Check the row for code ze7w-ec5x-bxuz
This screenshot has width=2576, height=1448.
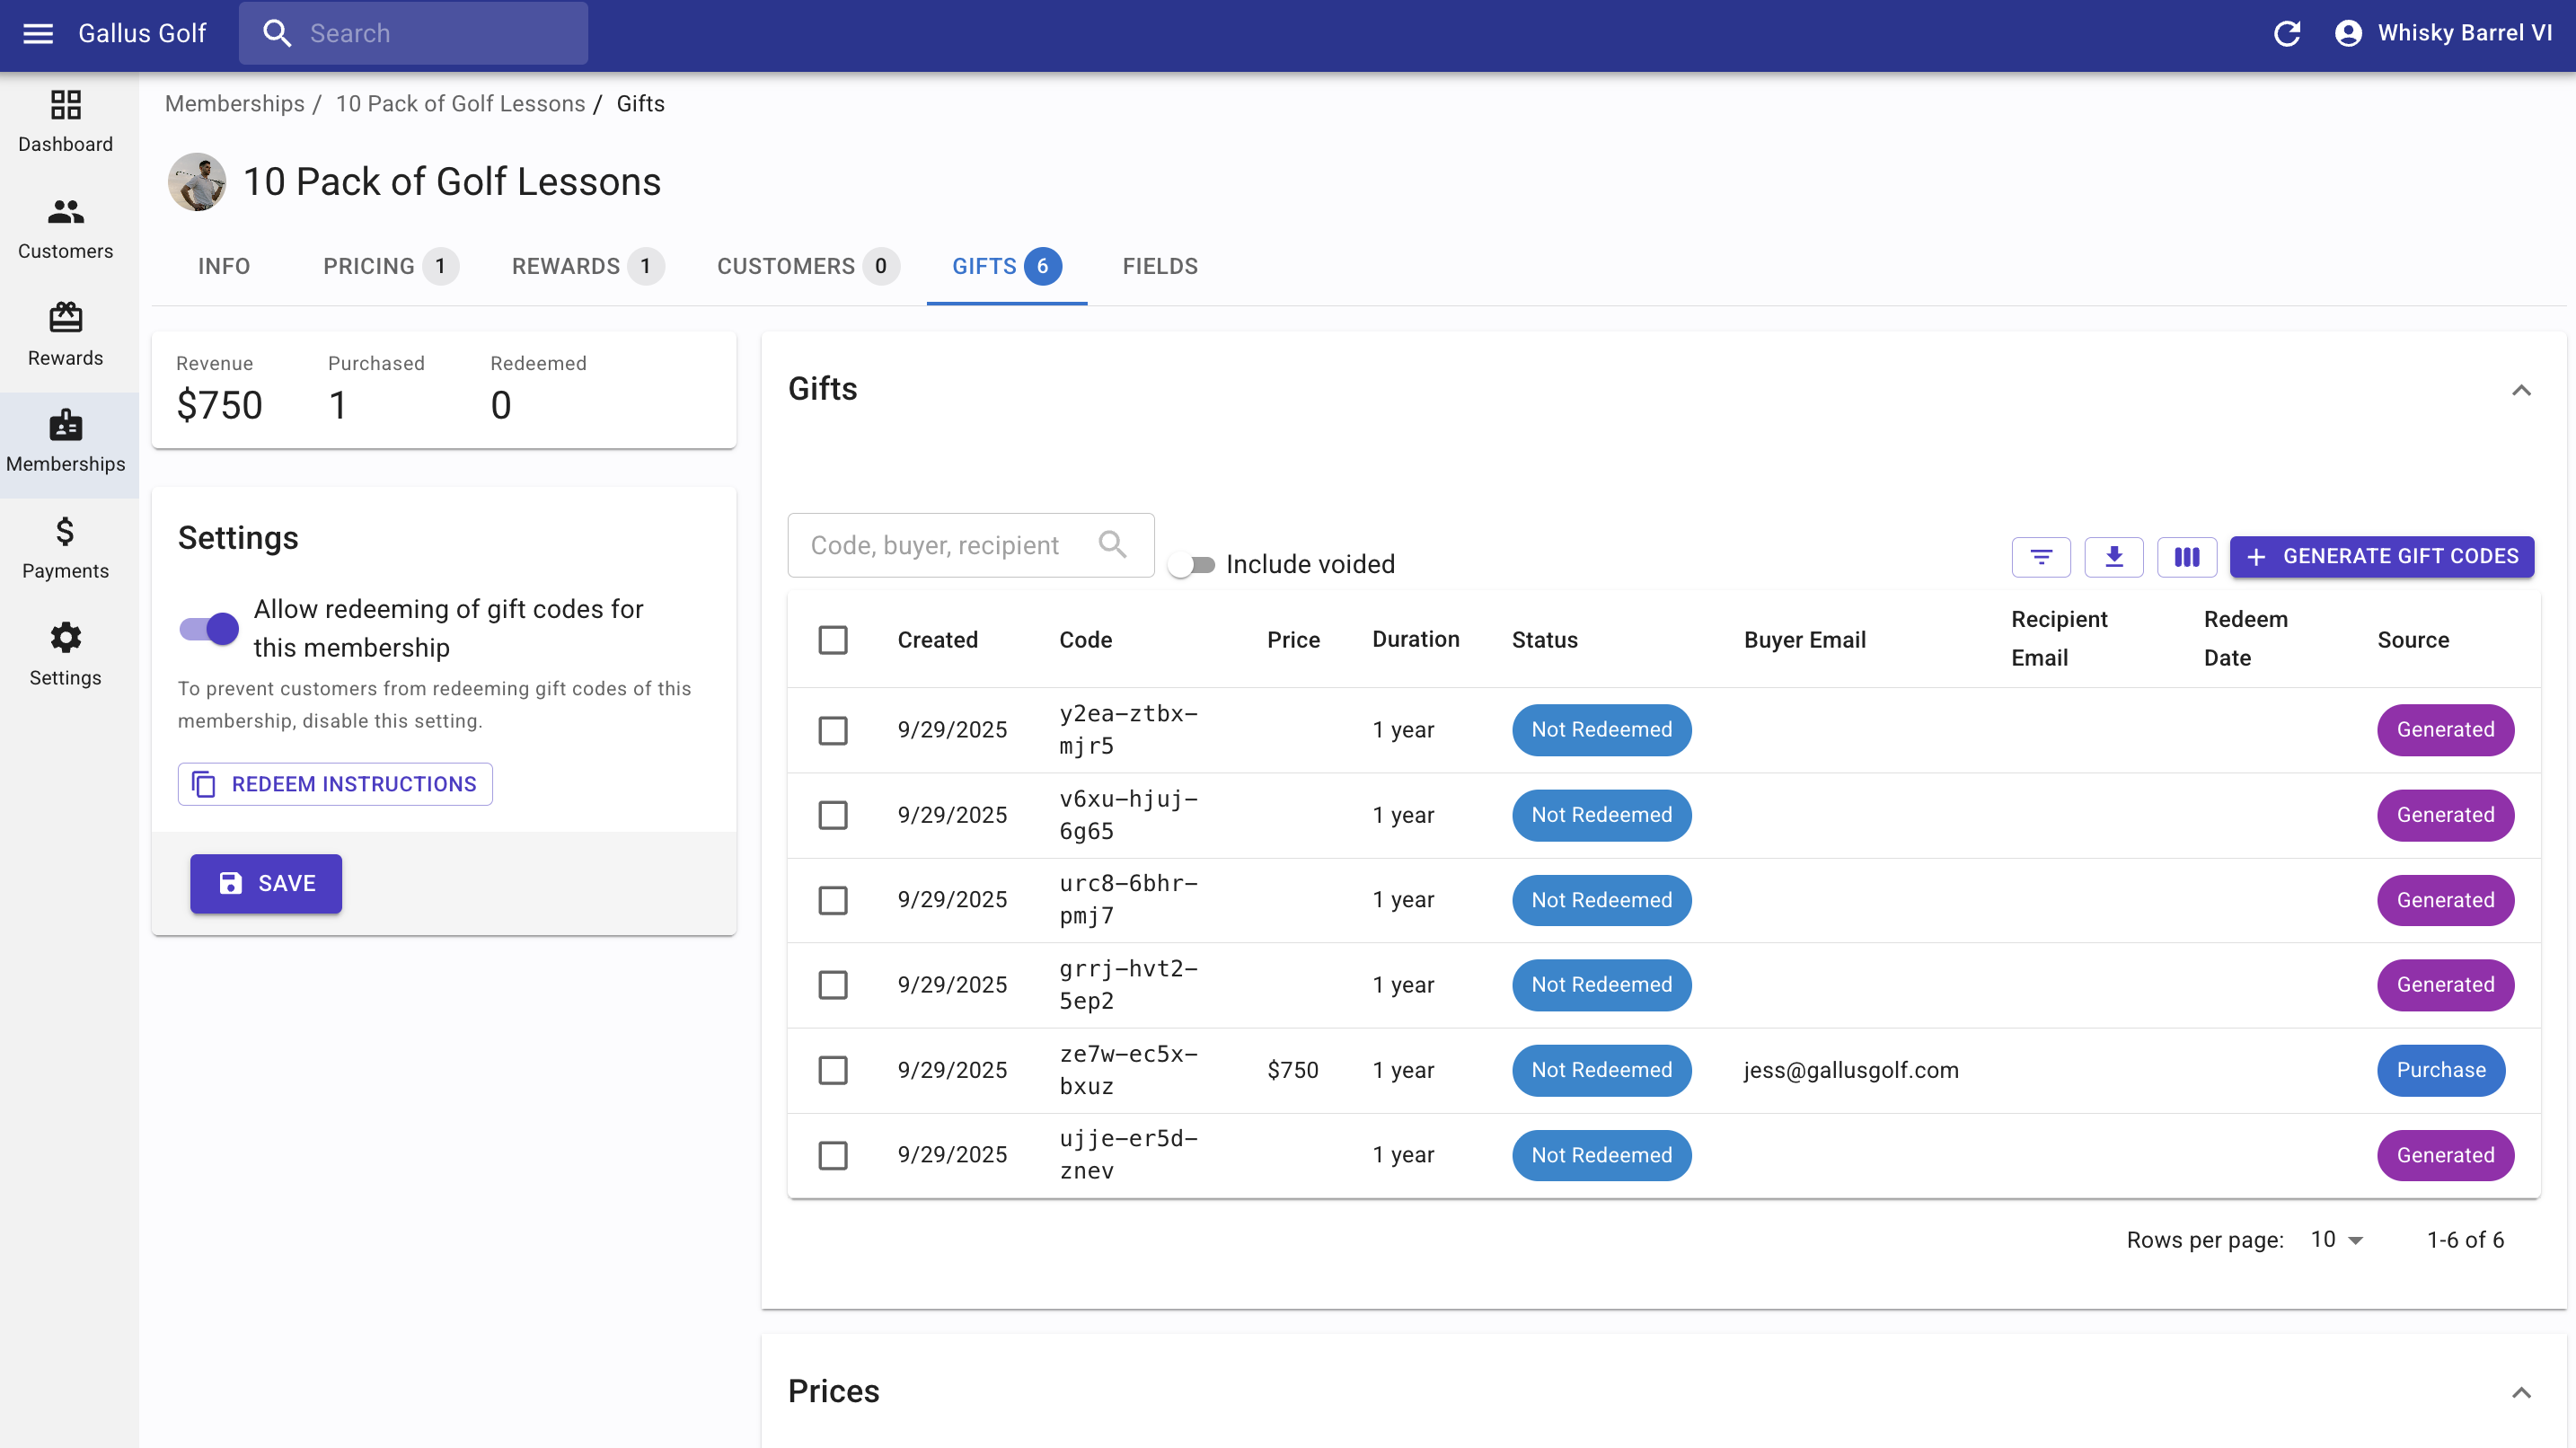click(x=833, y=1070)
